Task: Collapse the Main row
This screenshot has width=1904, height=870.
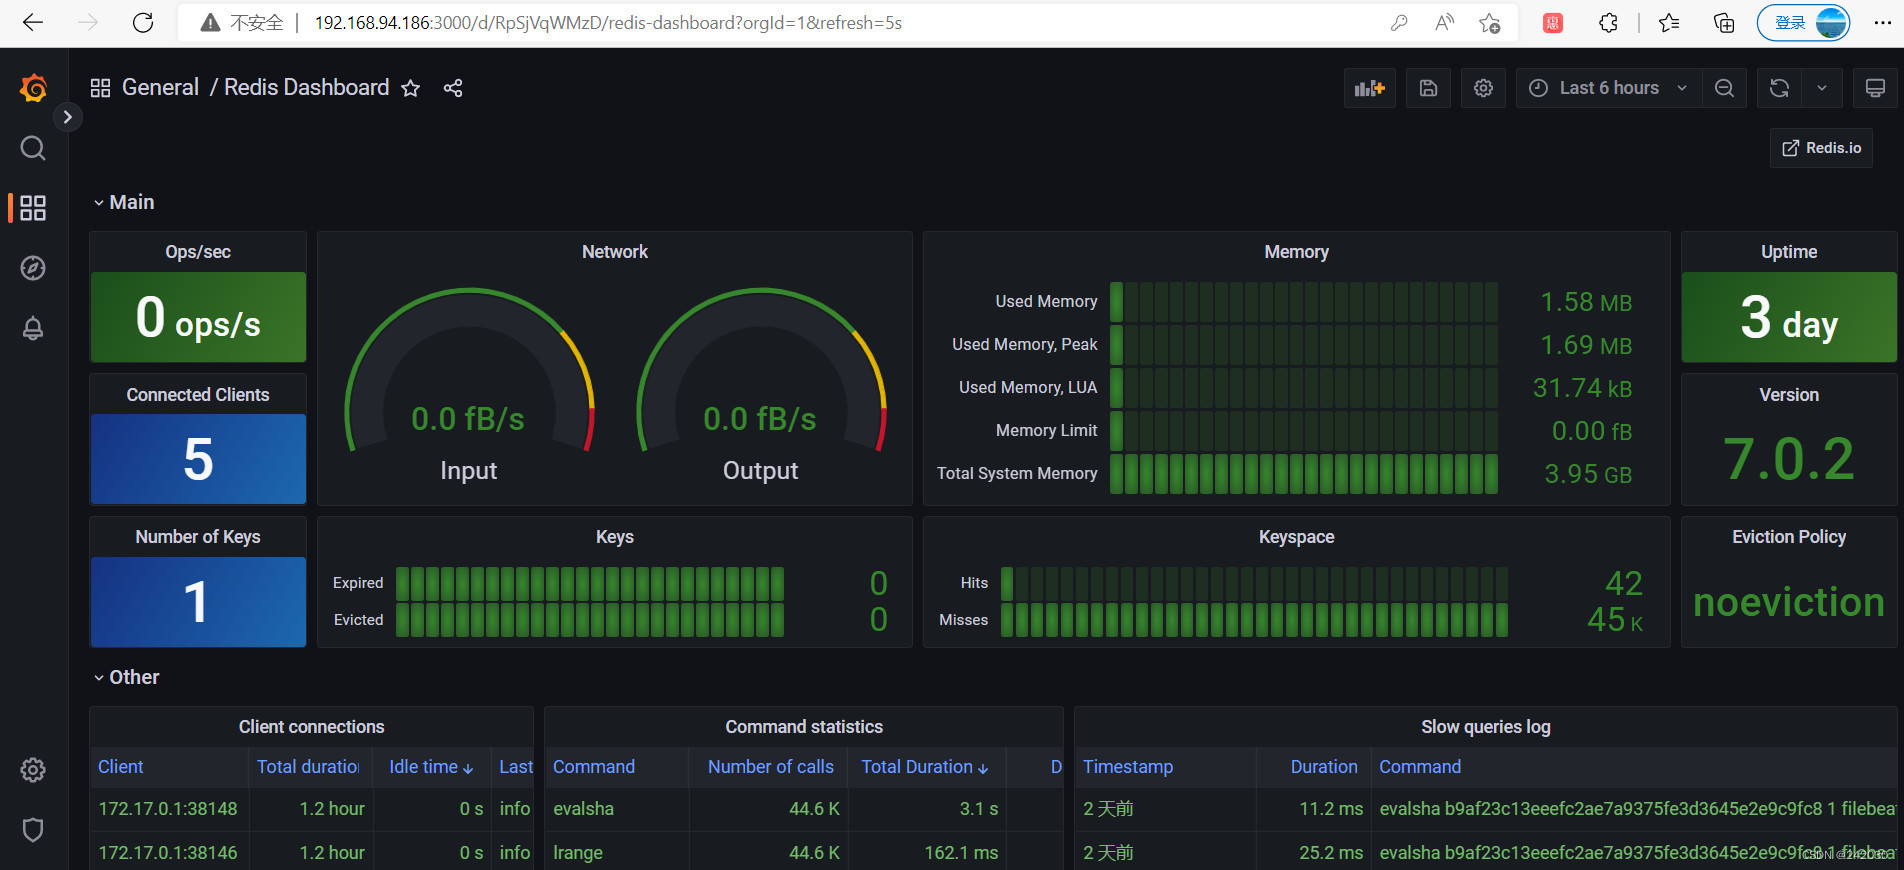Action: (124, 202)
